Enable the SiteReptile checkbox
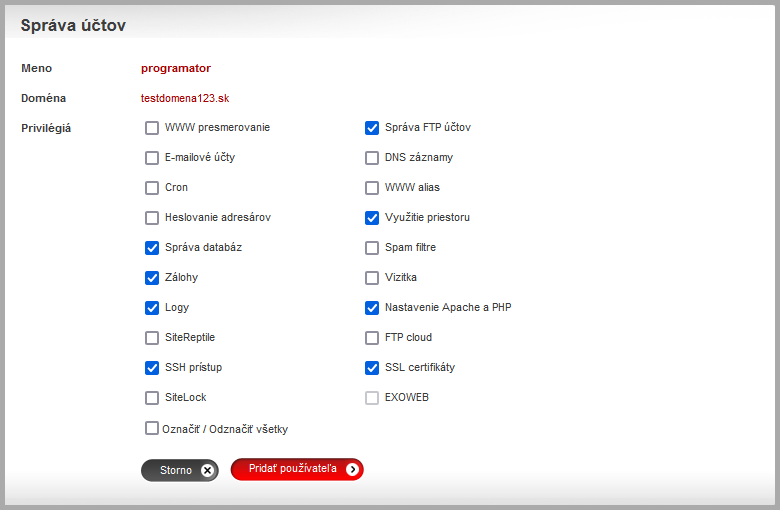This screenshot has height=510, width=780. [x=152, y=338]
